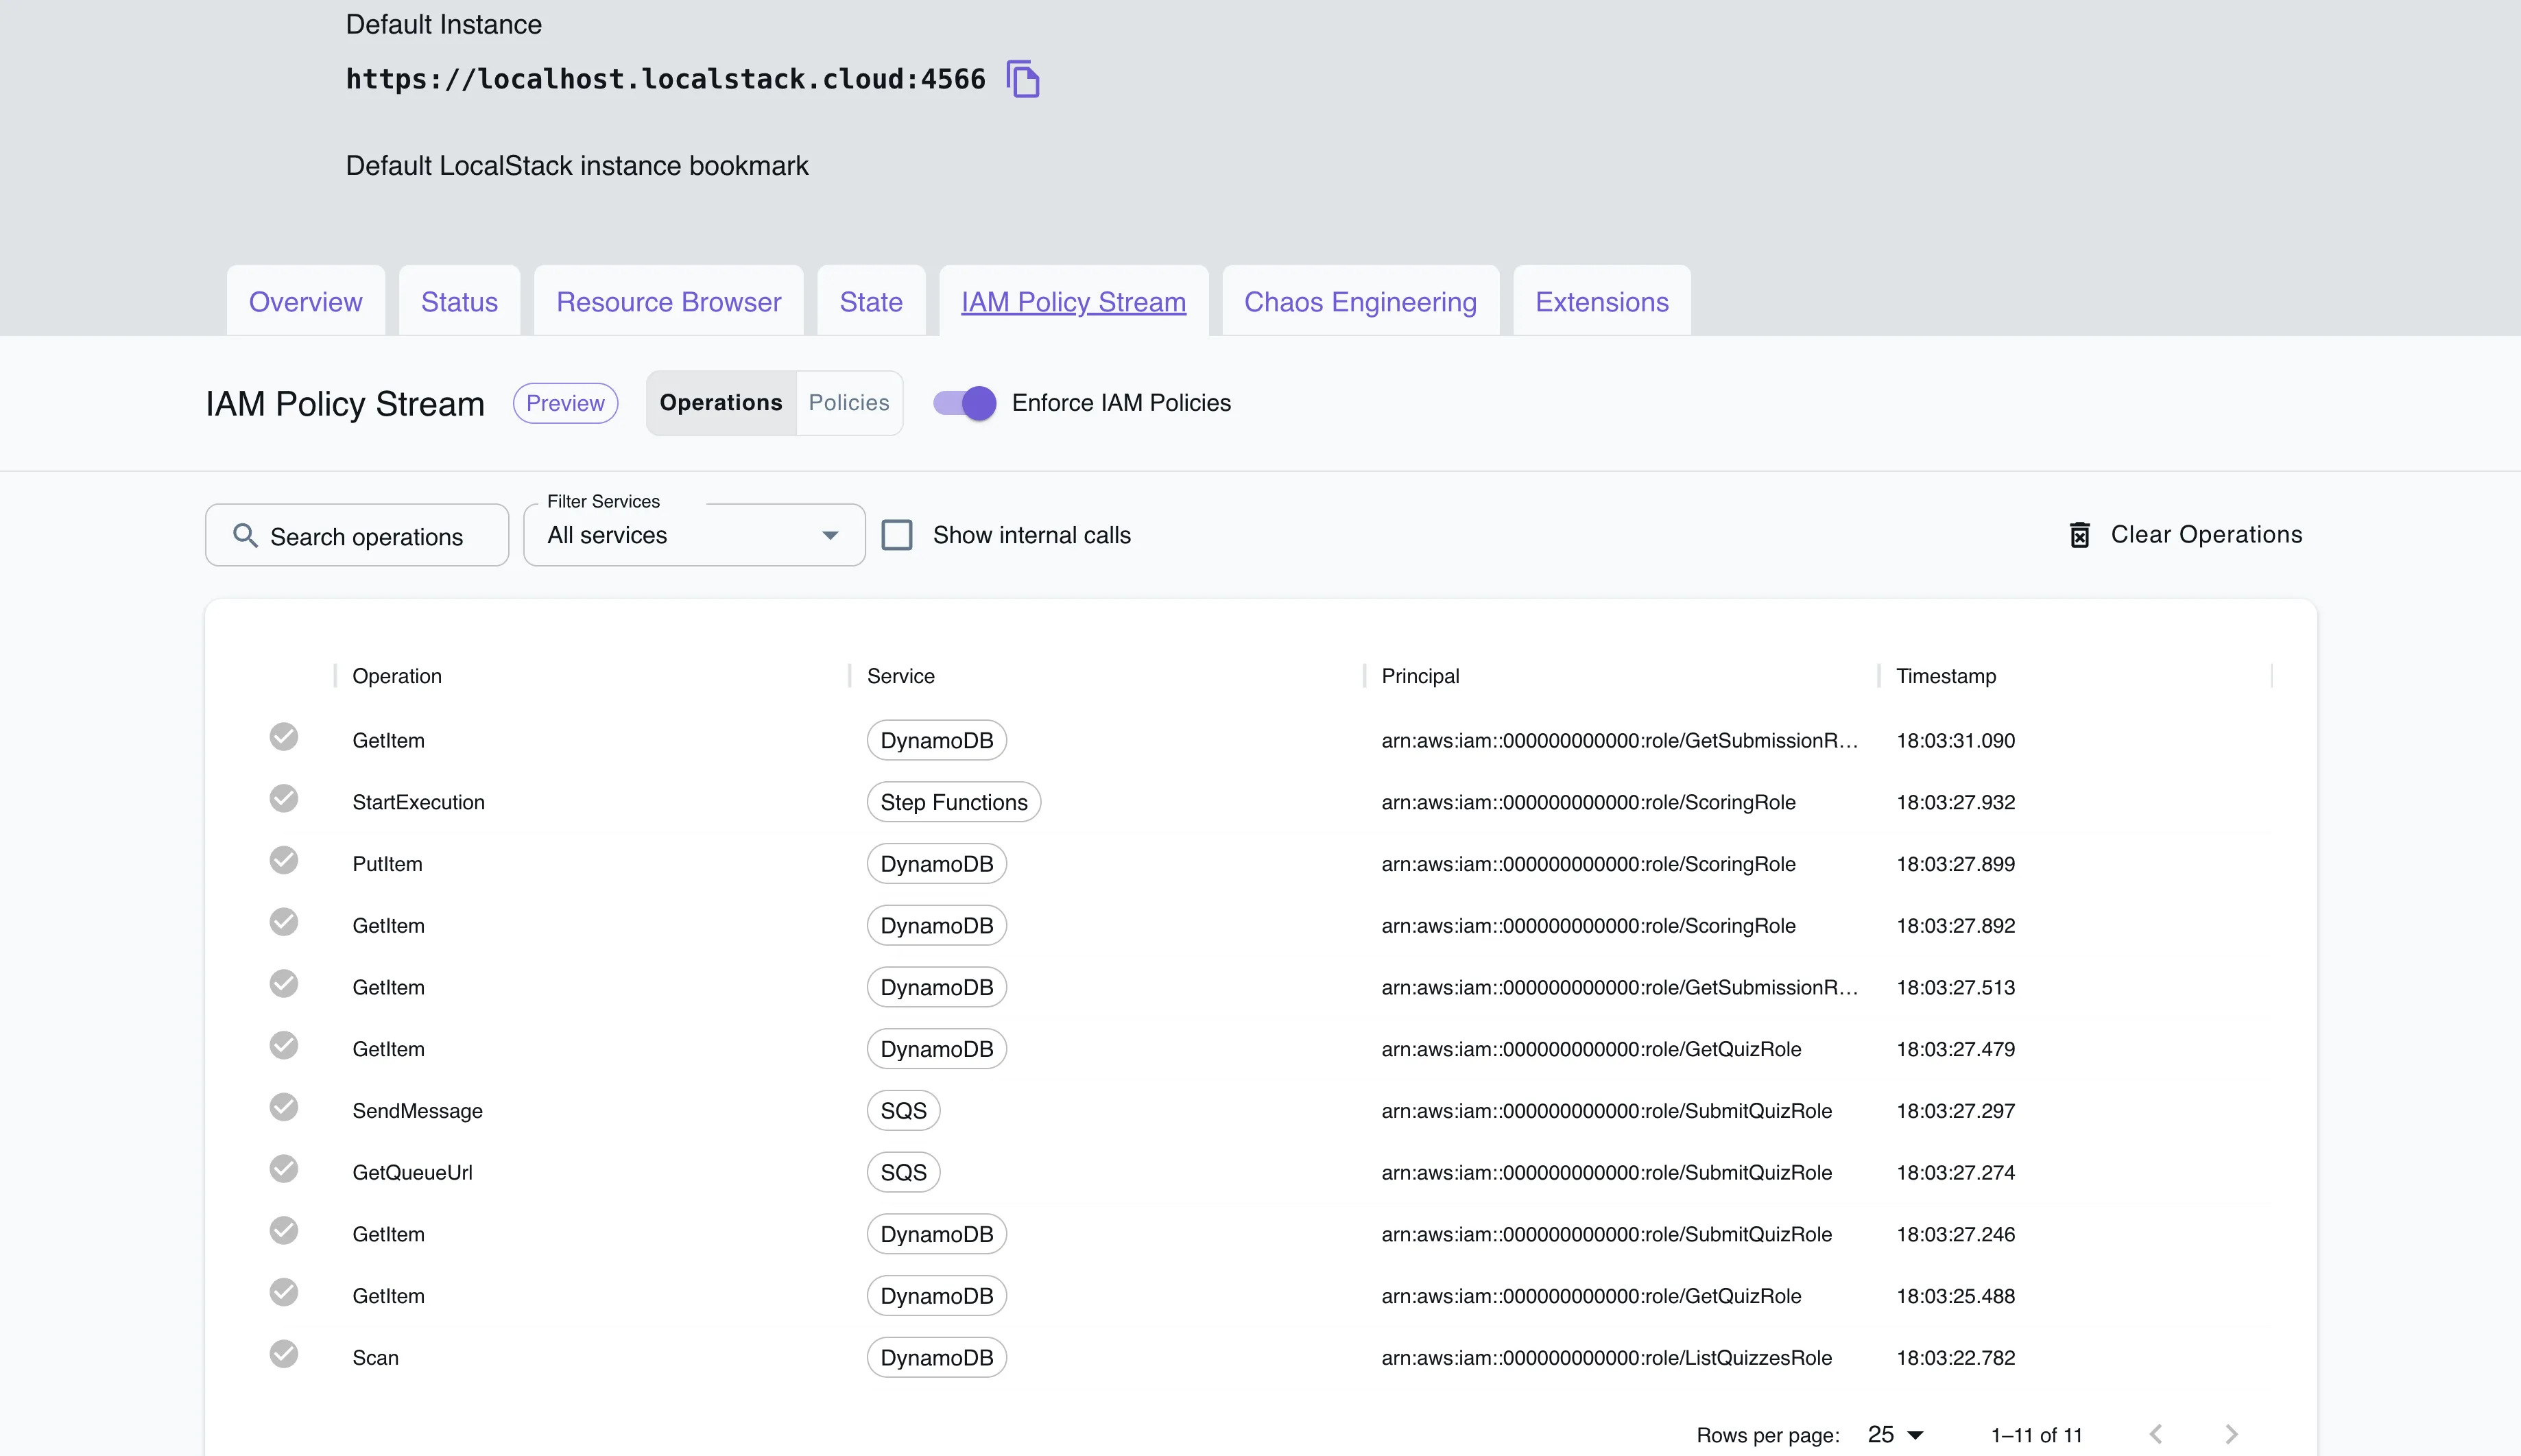Click the checkmark icon on SendMessage row
The height and width of the screenshot is (1456, 2521).
[283, 1110]
